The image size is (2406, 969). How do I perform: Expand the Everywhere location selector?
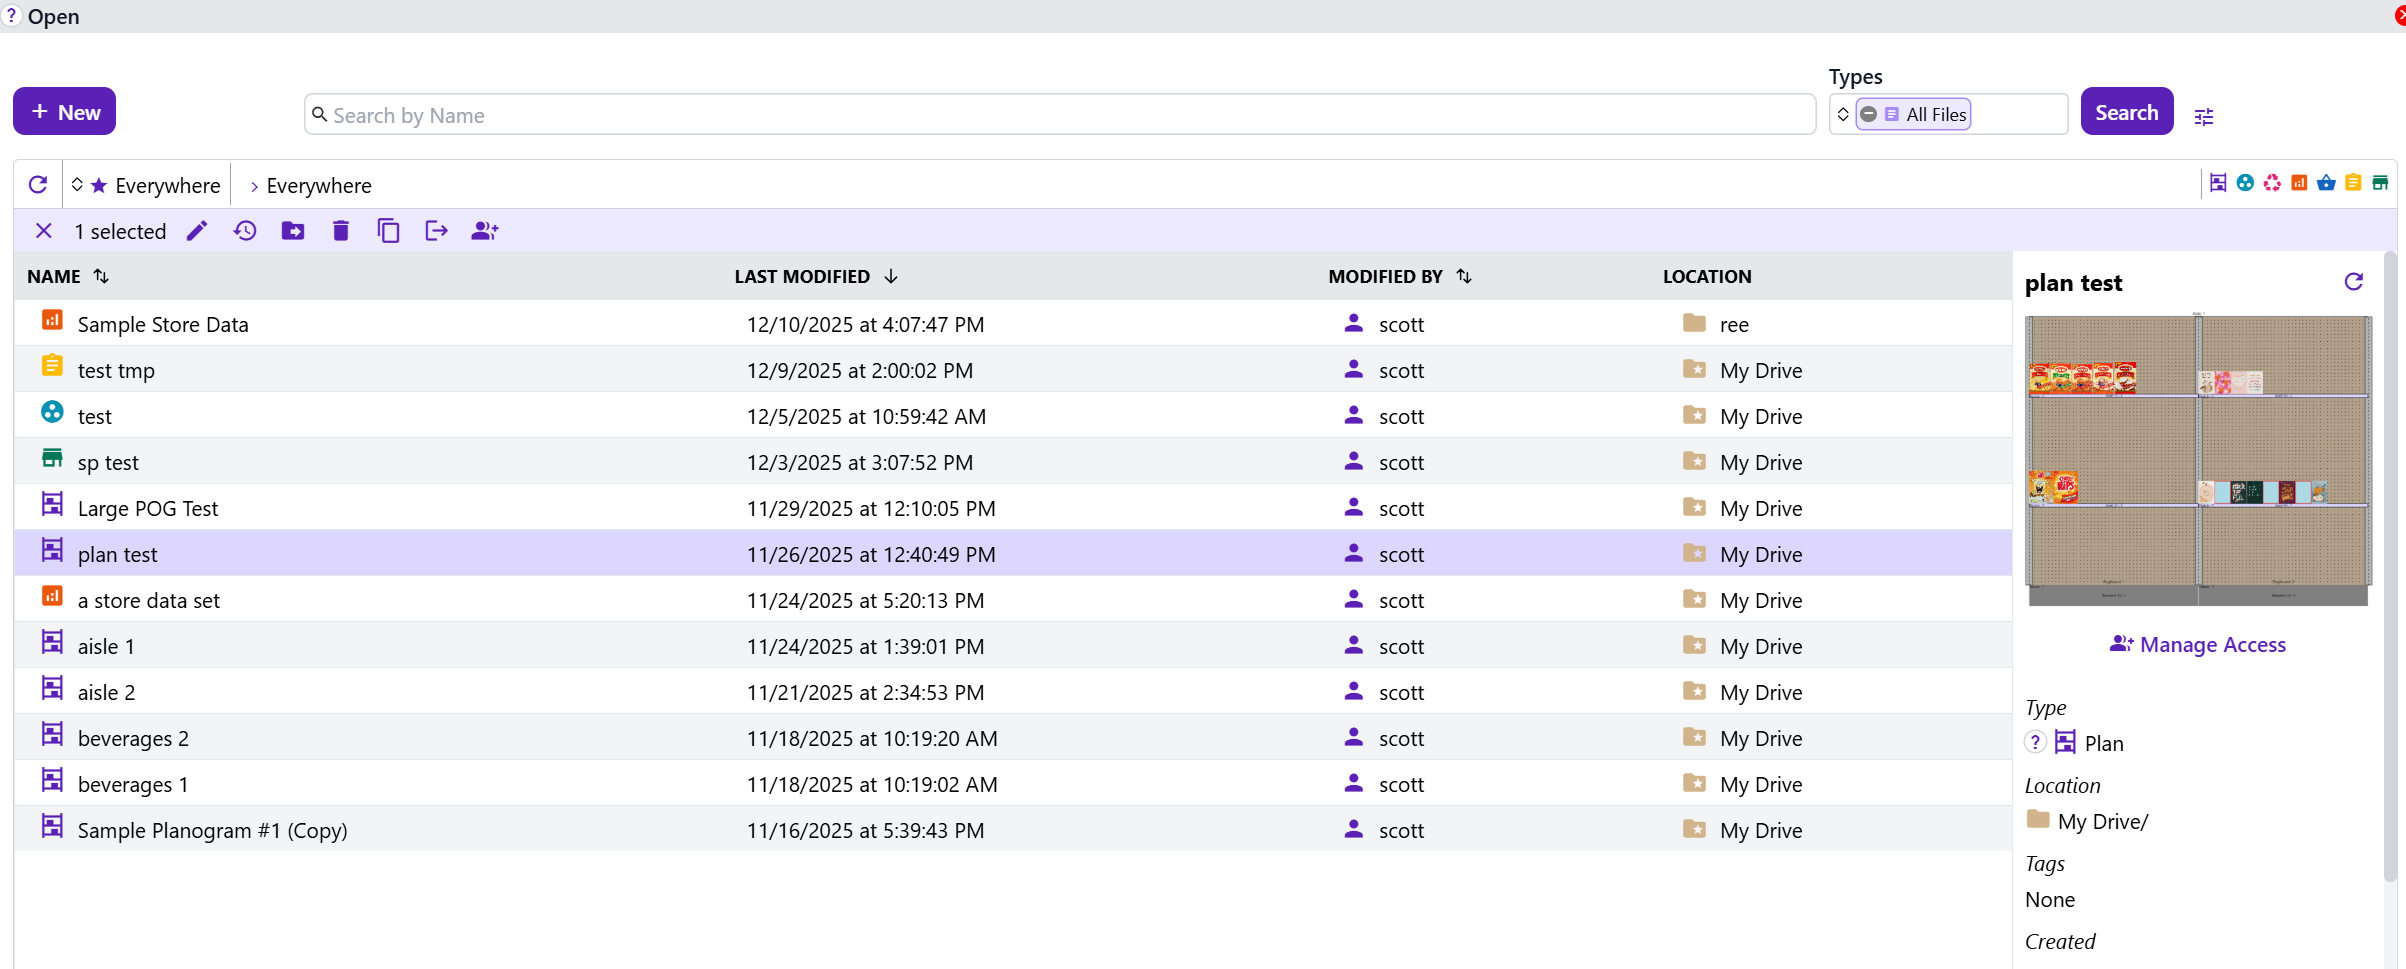coord(146,186)
